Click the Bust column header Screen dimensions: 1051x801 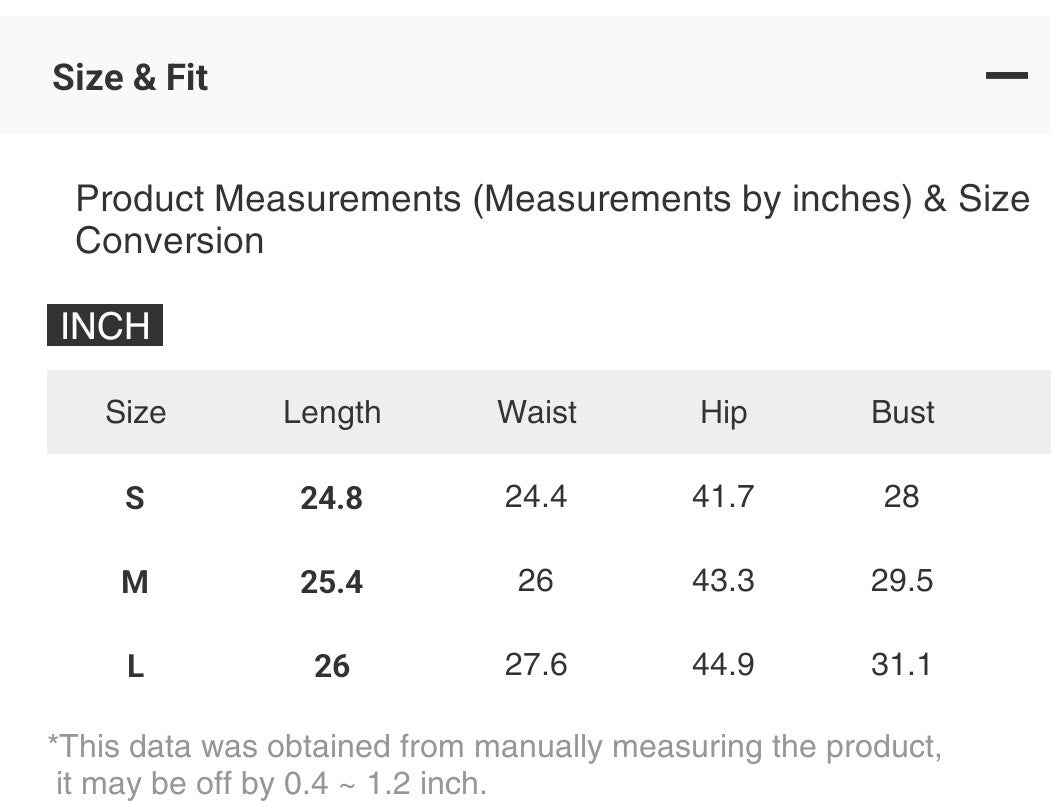902,412
